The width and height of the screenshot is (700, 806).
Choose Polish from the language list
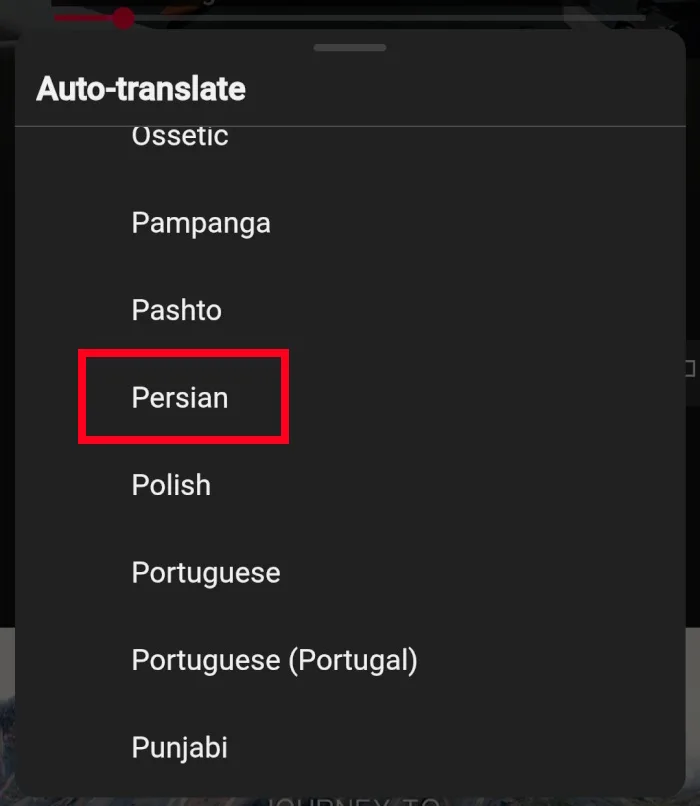click(170, 485)
